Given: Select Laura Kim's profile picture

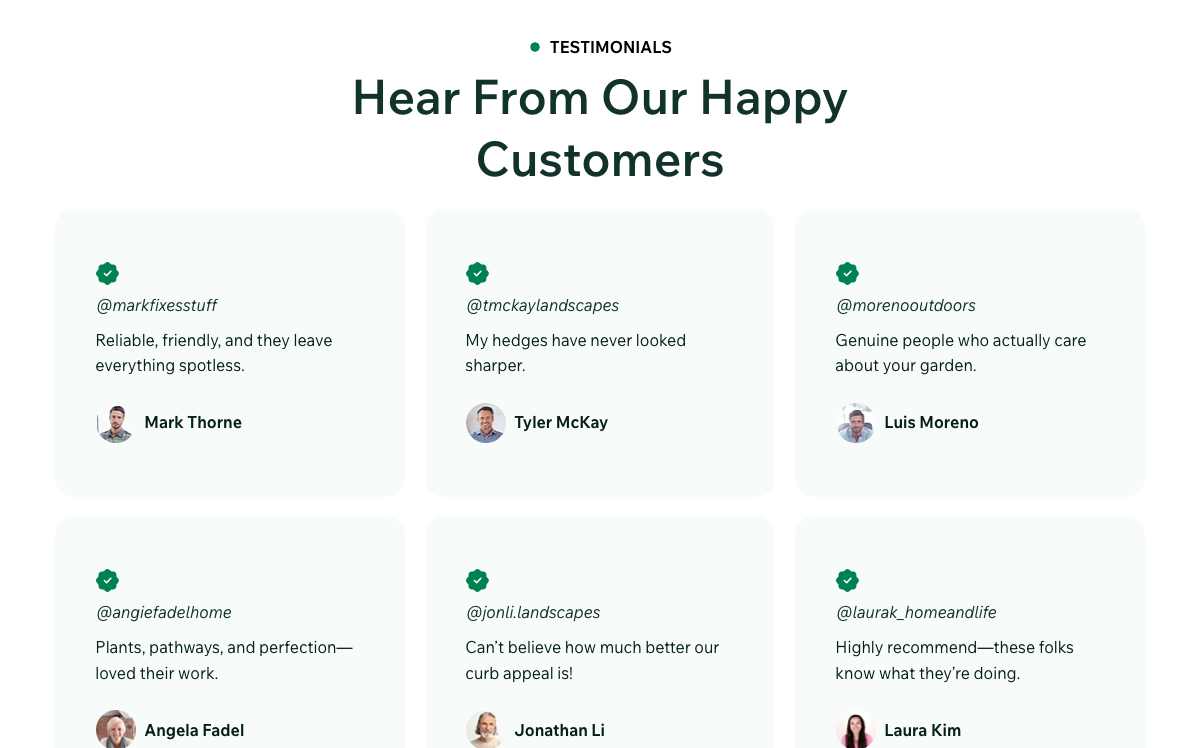Looking at the screenshot, I should [856, 730].
